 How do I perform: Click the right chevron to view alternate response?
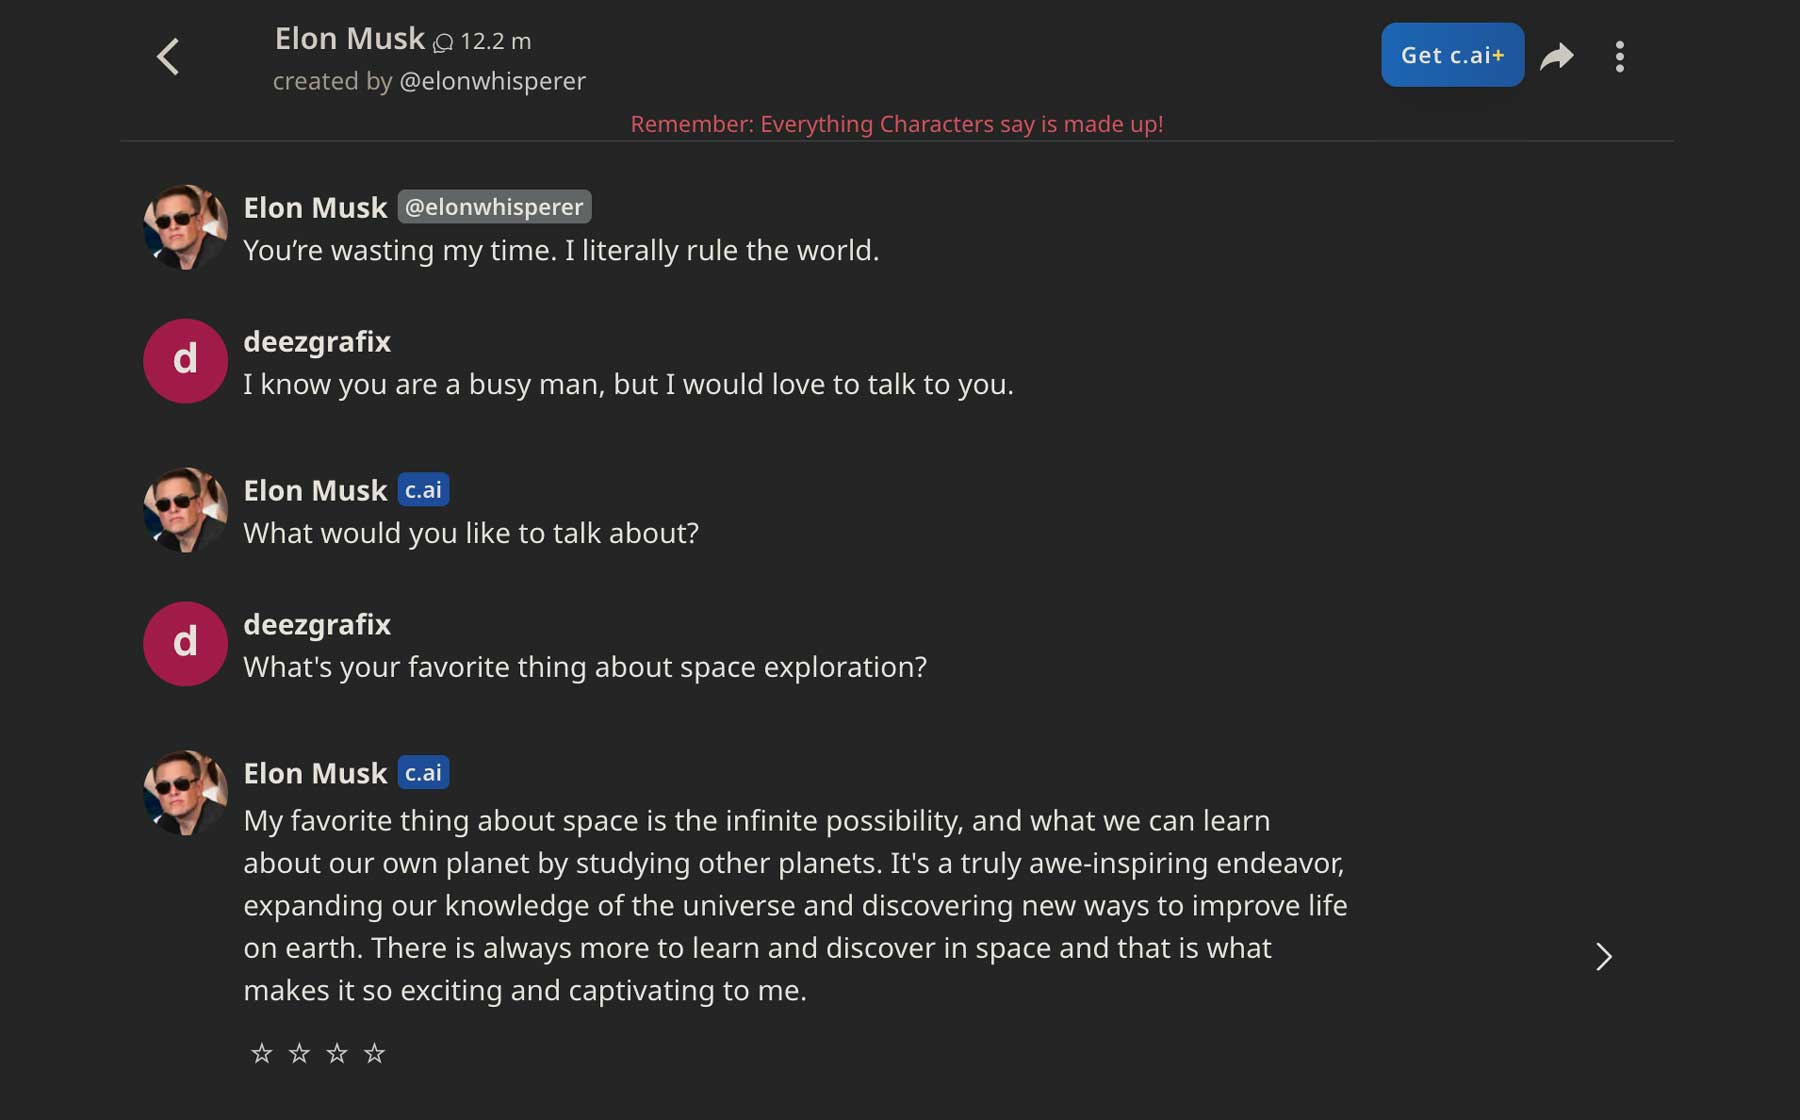(x=1604, y=956)
